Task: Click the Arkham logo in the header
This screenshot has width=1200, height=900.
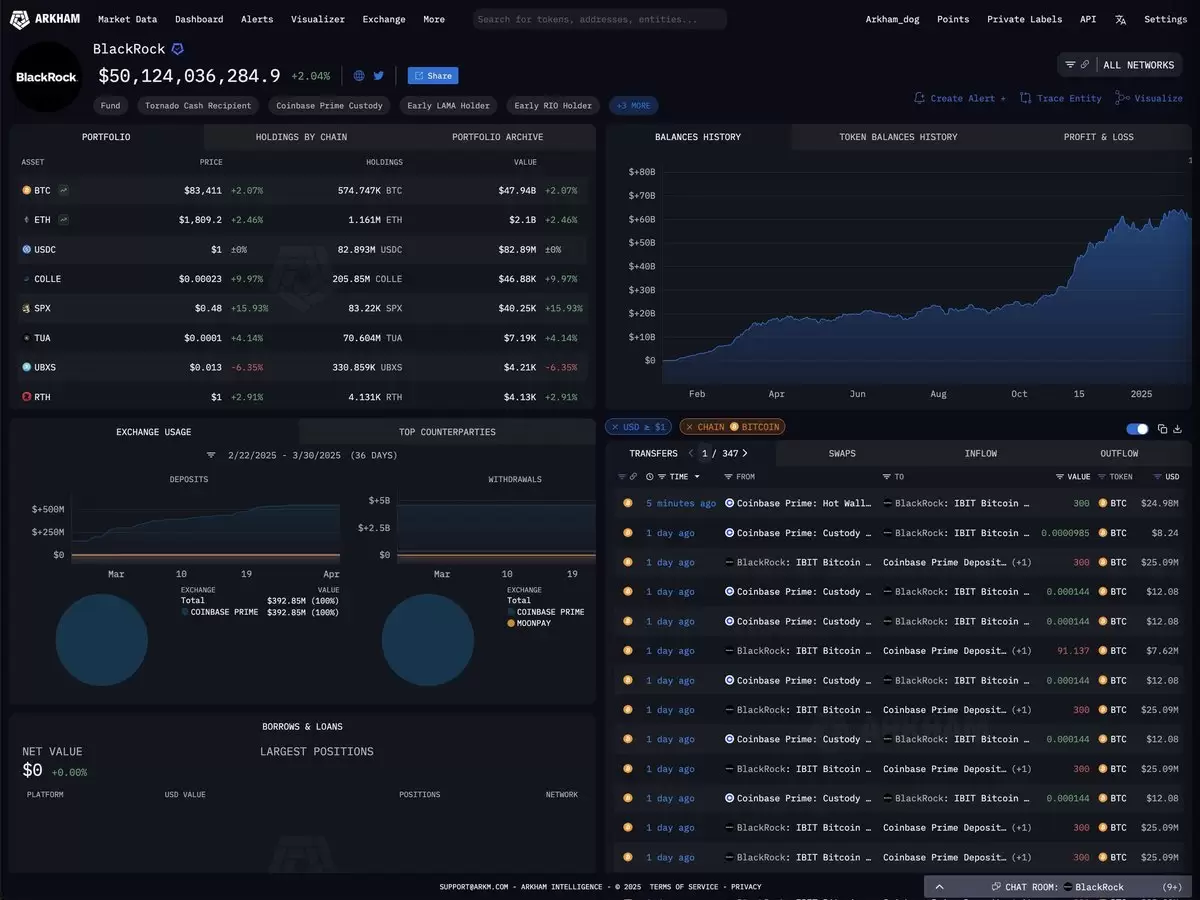Action: pos(45,19)
